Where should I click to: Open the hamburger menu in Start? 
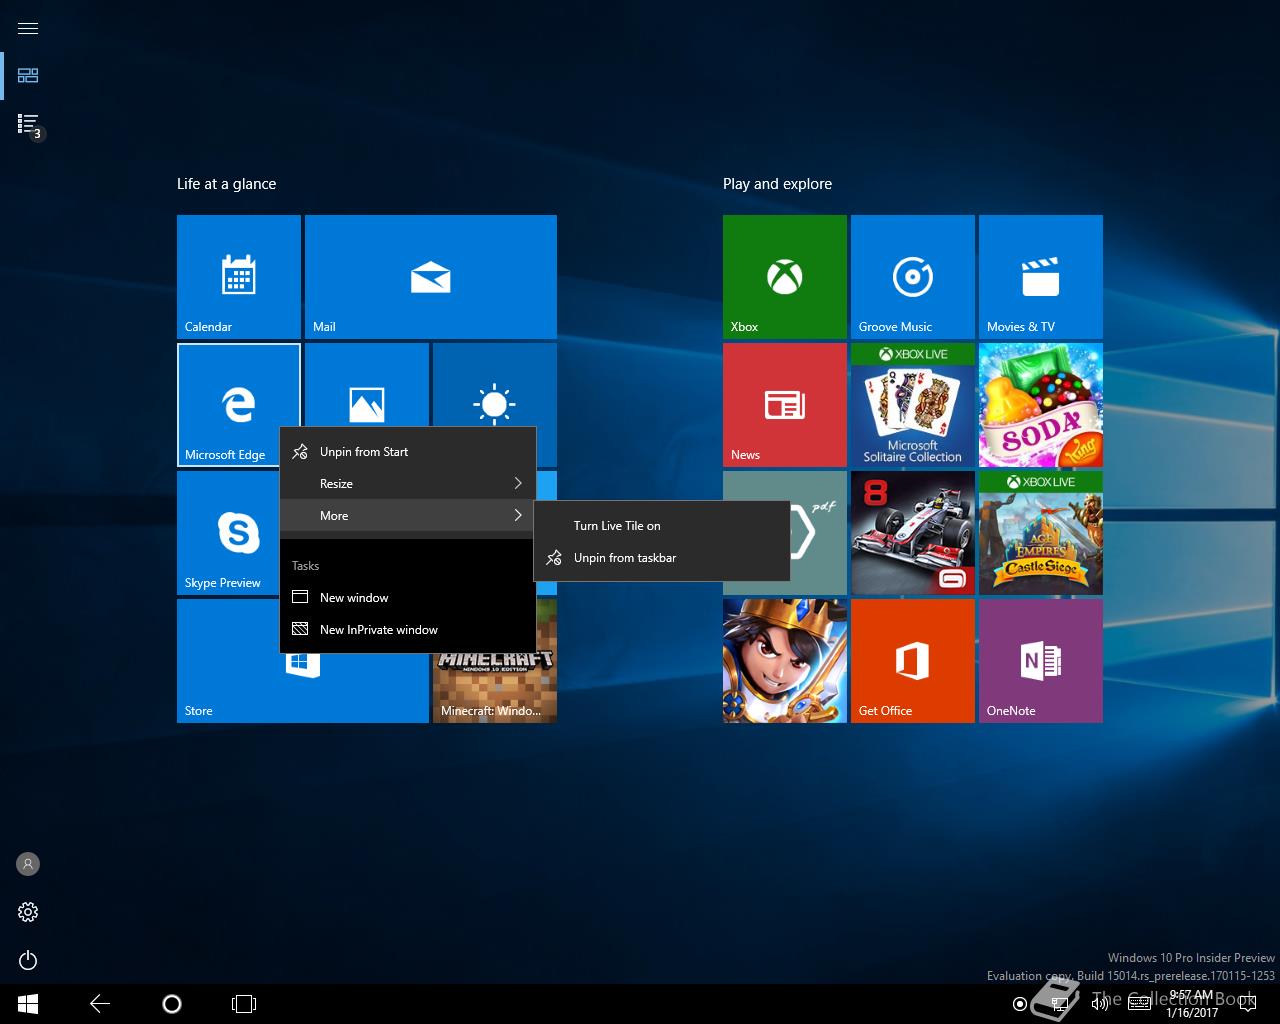click(28, 28)
